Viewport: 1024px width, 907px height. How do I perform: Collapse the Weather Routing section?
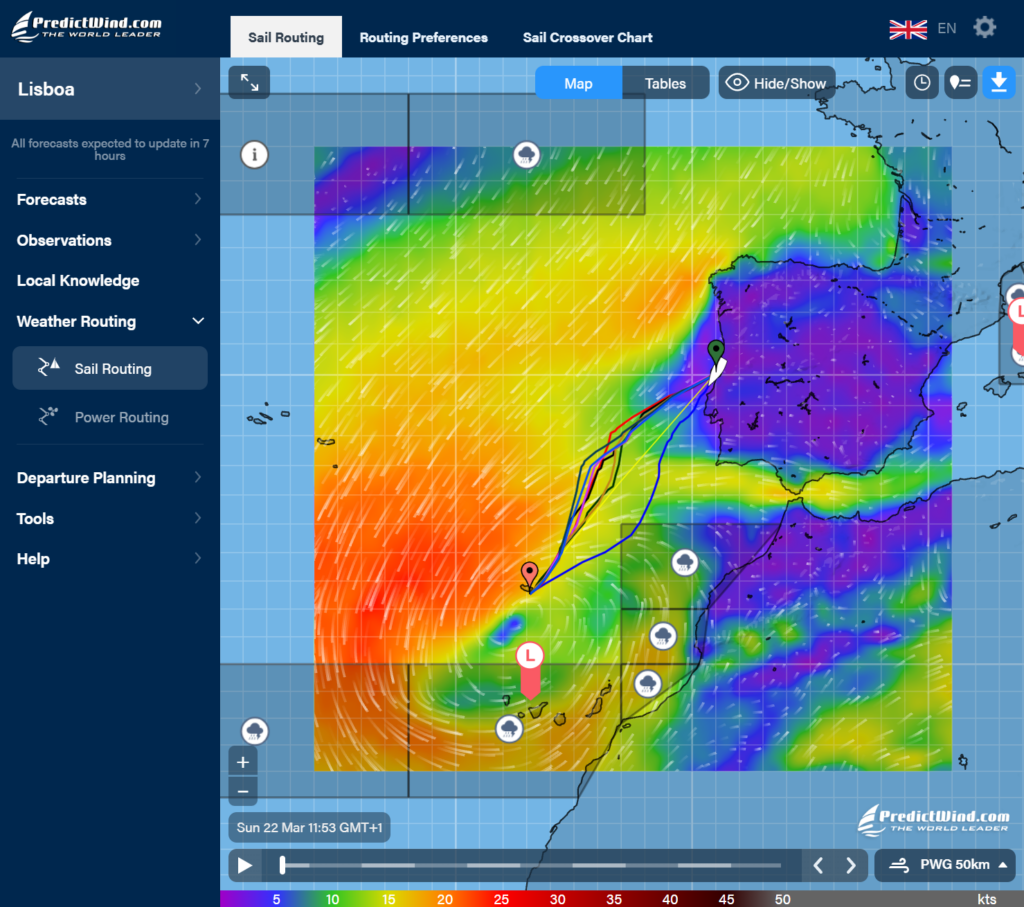[198, 321]
